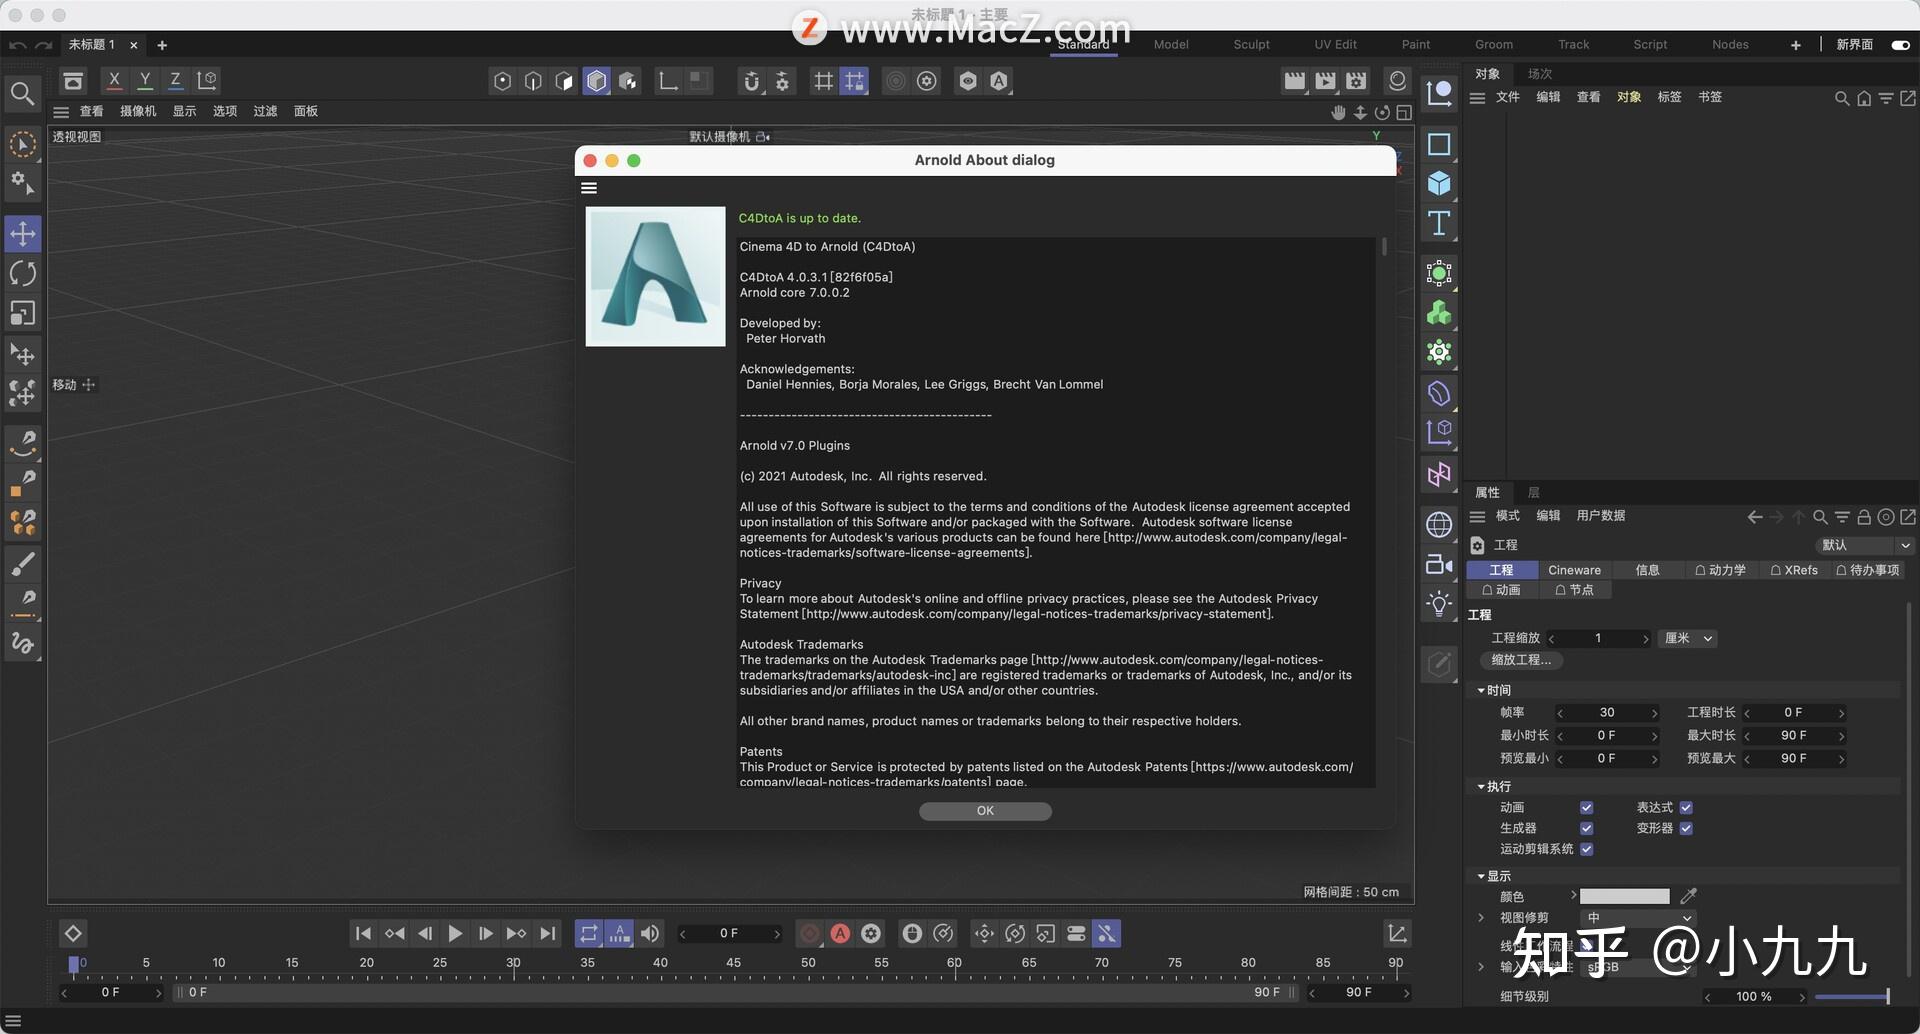Screen dimensions: 1920x1034
Task: Click the Record Active Objects icon
Action: pyautogui.click(x=810, y=933)
